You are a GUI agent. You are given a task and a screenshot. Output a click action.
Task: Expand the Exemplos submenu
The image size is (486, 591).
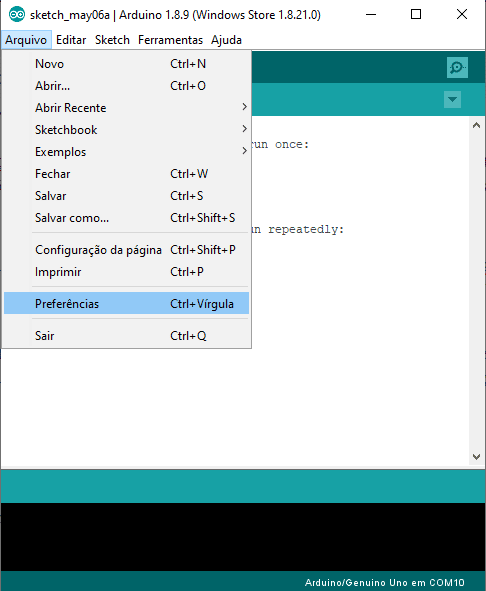[126, 152]
